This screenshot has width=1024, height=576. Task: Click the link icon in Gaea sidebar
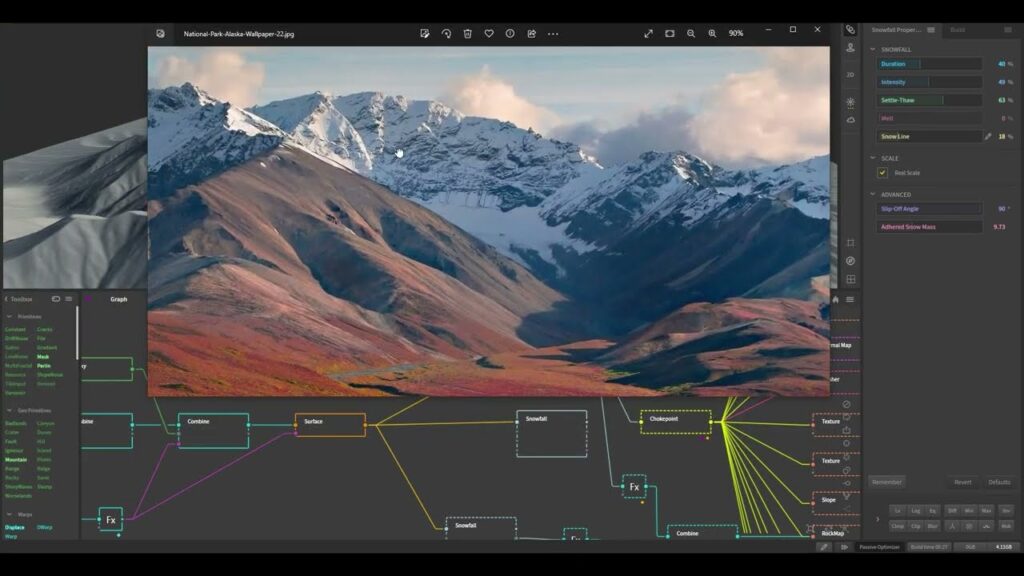(850, 29)
